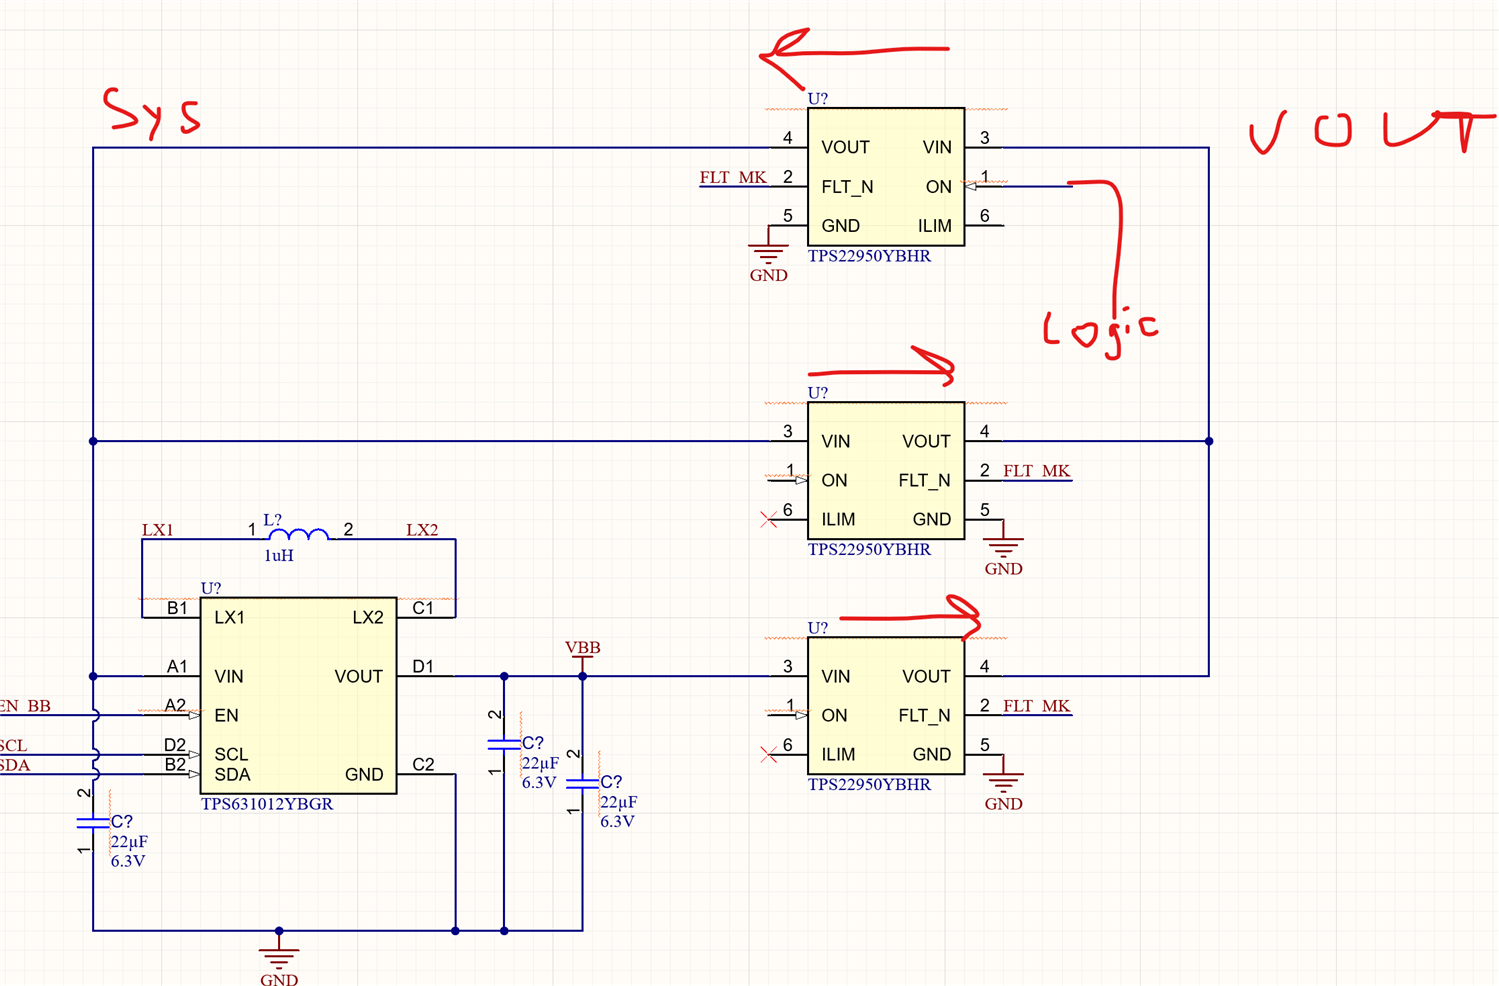This screenshot has height=986, width=1499.
Task: Select the TPS631012YBGR converter component body
Action: click(299, 696)
